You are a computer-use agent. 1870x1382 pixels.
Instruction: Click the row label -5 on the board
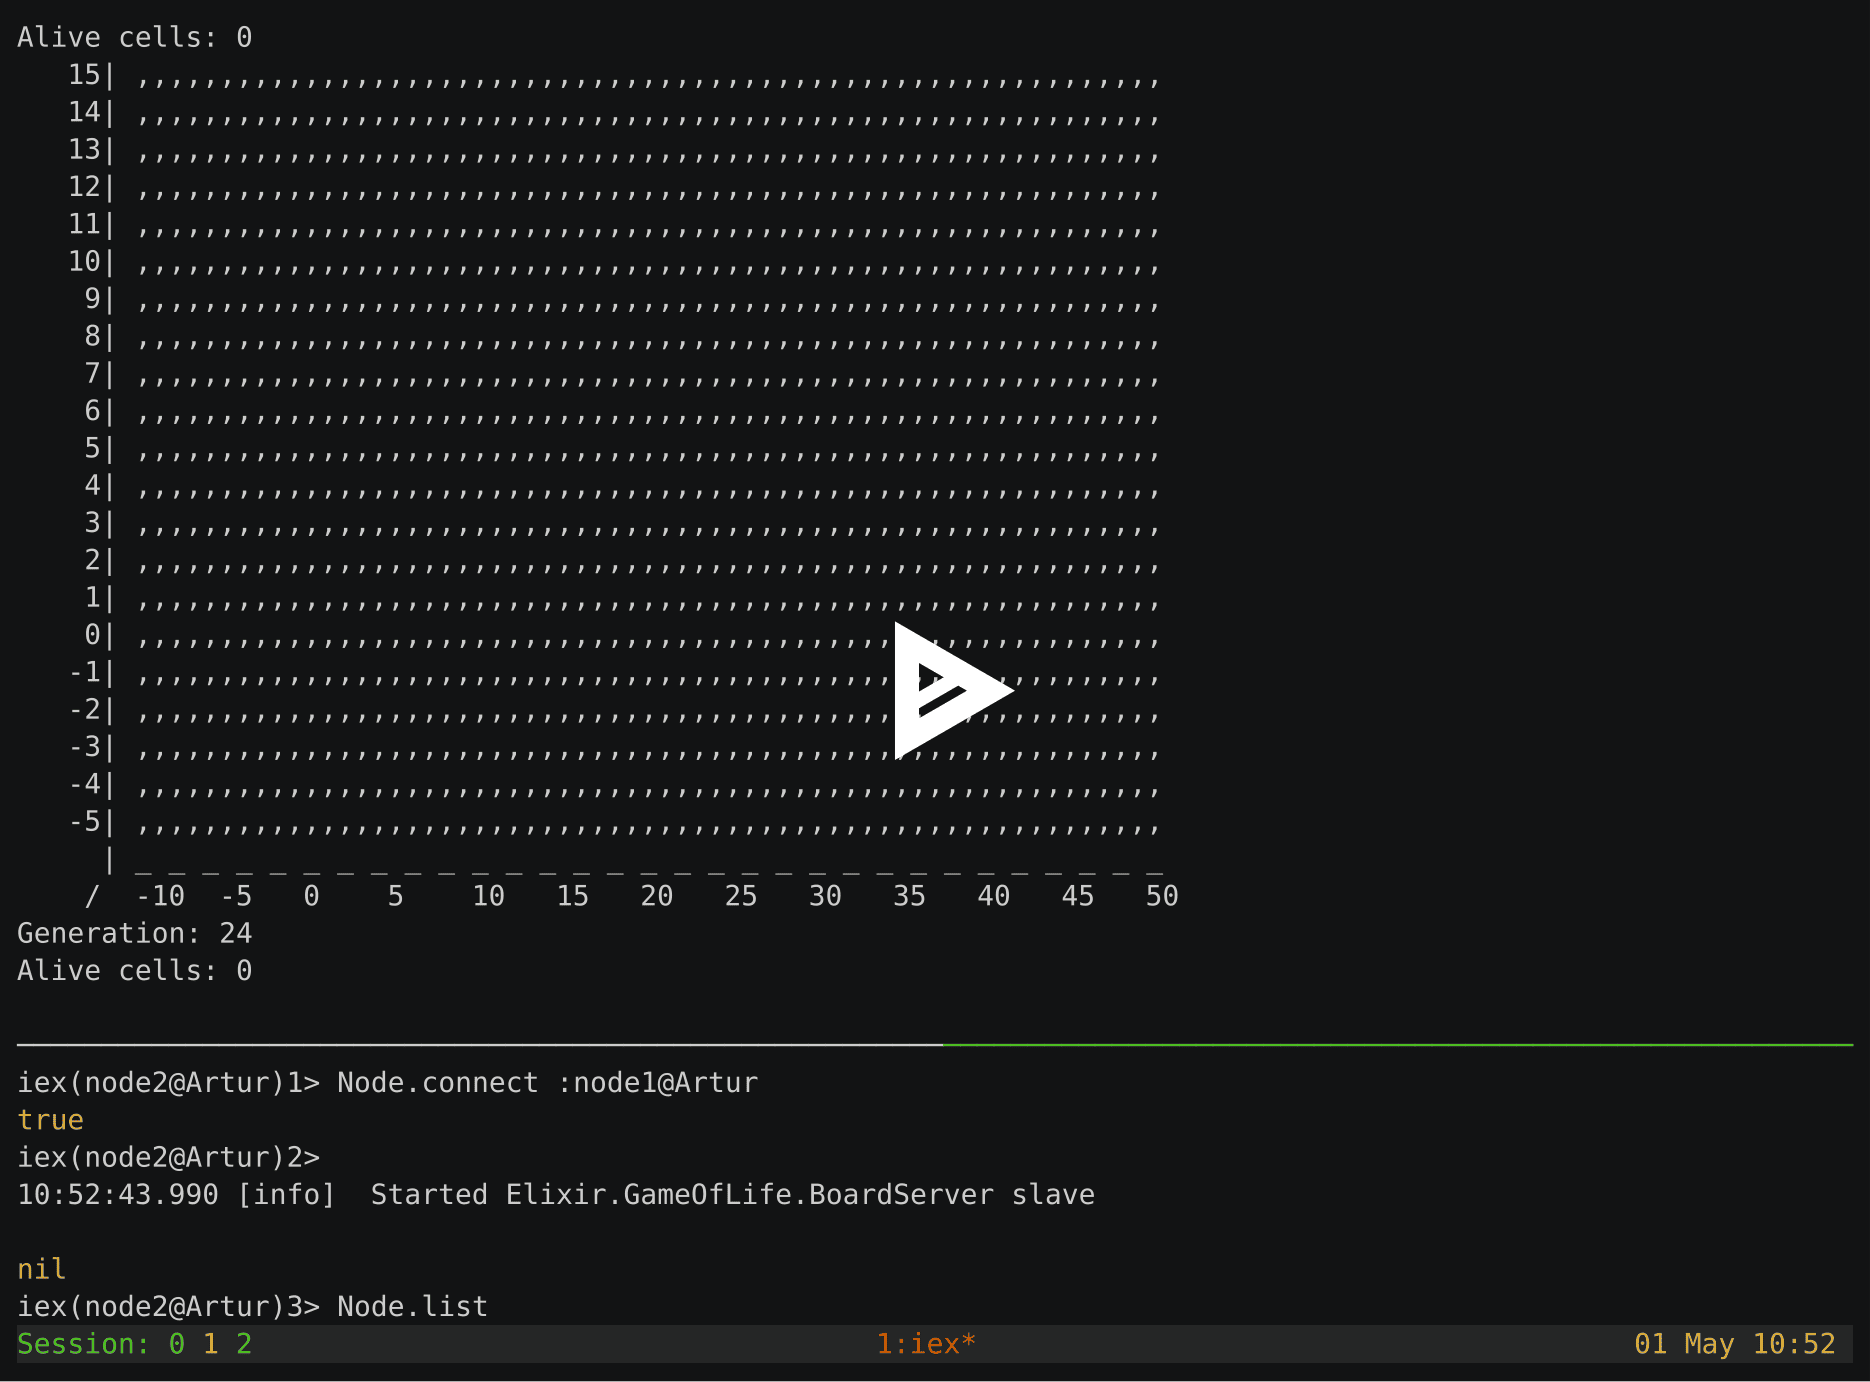click(x=84, y=821)
